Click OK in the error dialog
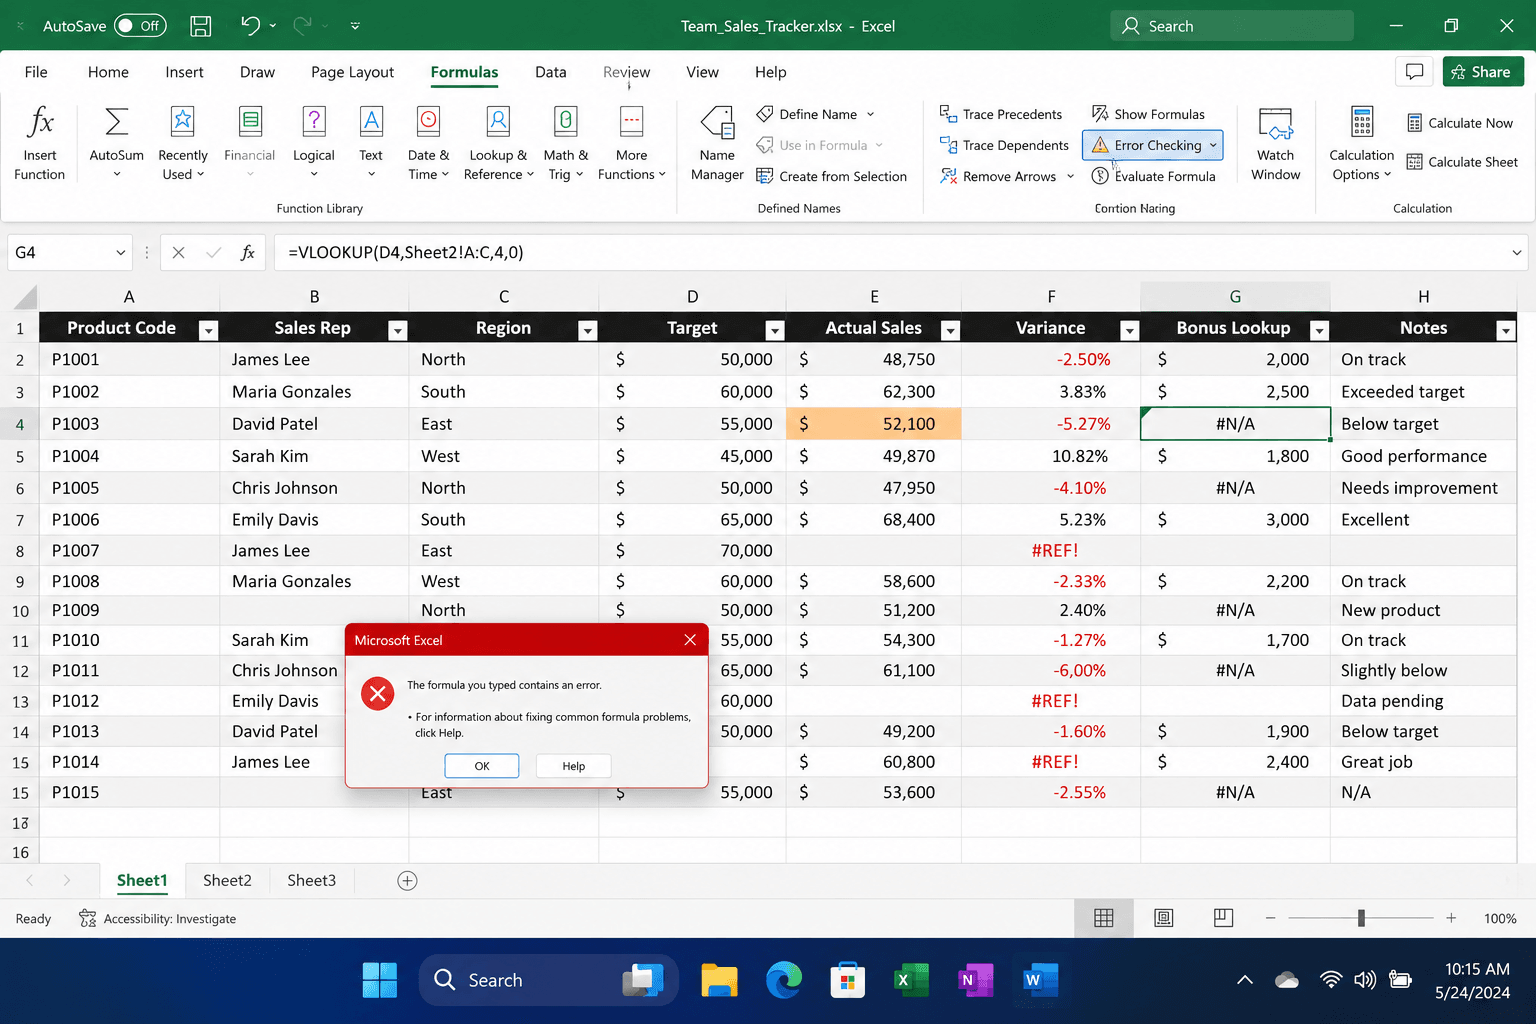Image resolution: width=1536 pixels, height=1024 pixels. [482, 766]
